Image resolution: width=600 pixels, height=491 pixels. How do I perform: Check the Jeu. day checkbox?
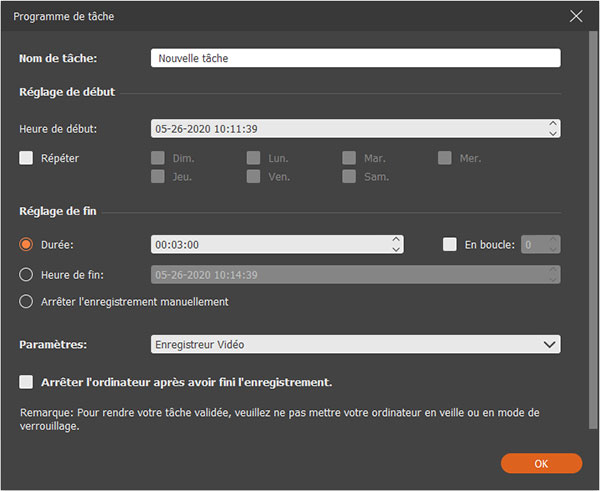(157, 177)
